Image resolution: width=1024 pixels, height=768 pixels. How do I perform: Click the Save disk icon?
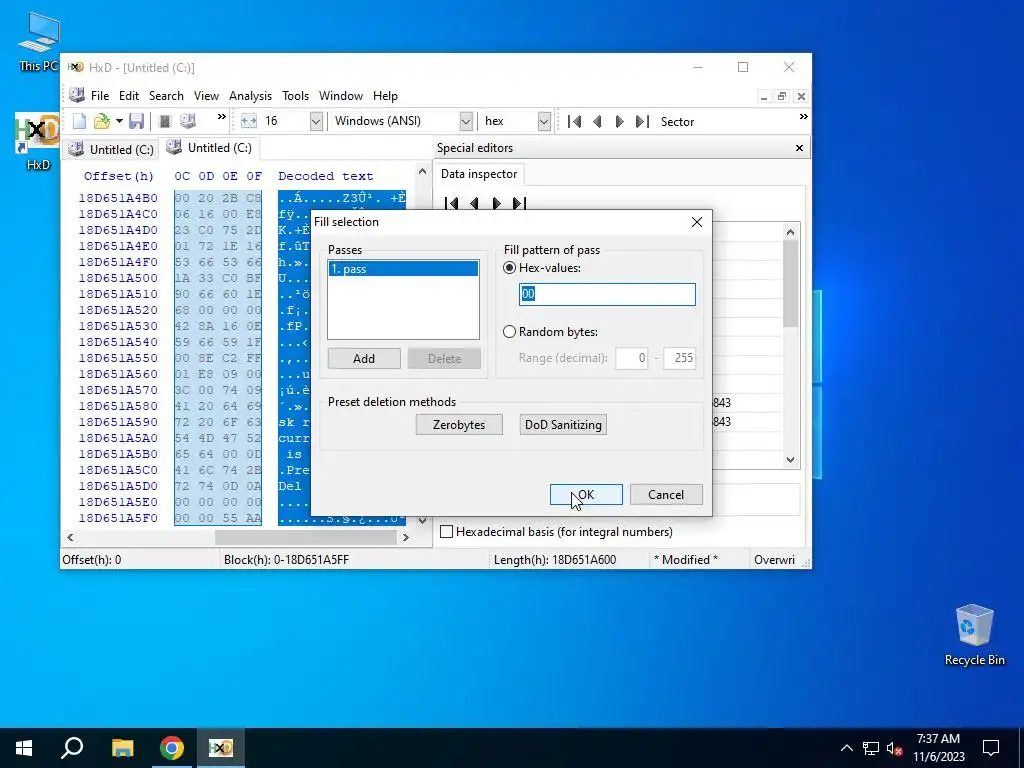[x=136, y=121]
